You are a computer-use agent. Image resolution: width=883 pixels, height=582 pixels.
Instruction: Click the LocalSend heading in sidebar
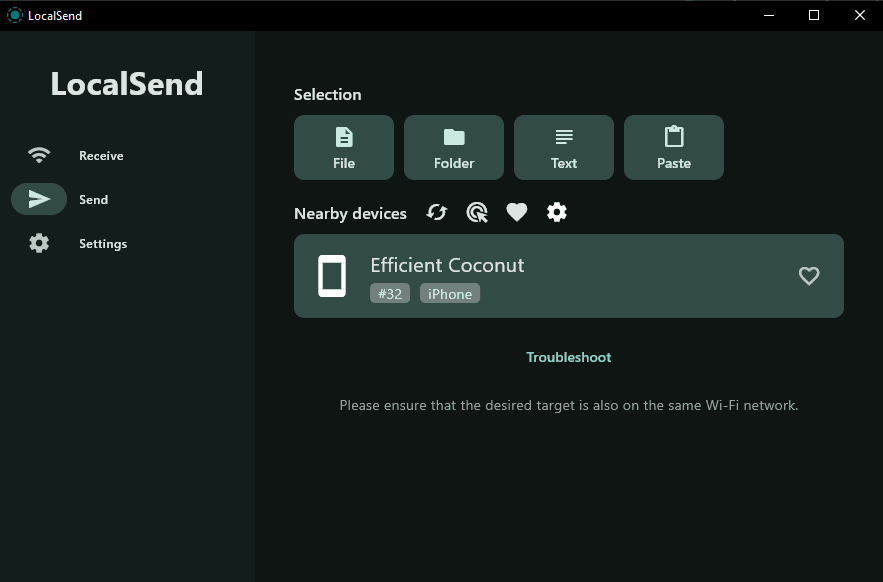point(127,84)
